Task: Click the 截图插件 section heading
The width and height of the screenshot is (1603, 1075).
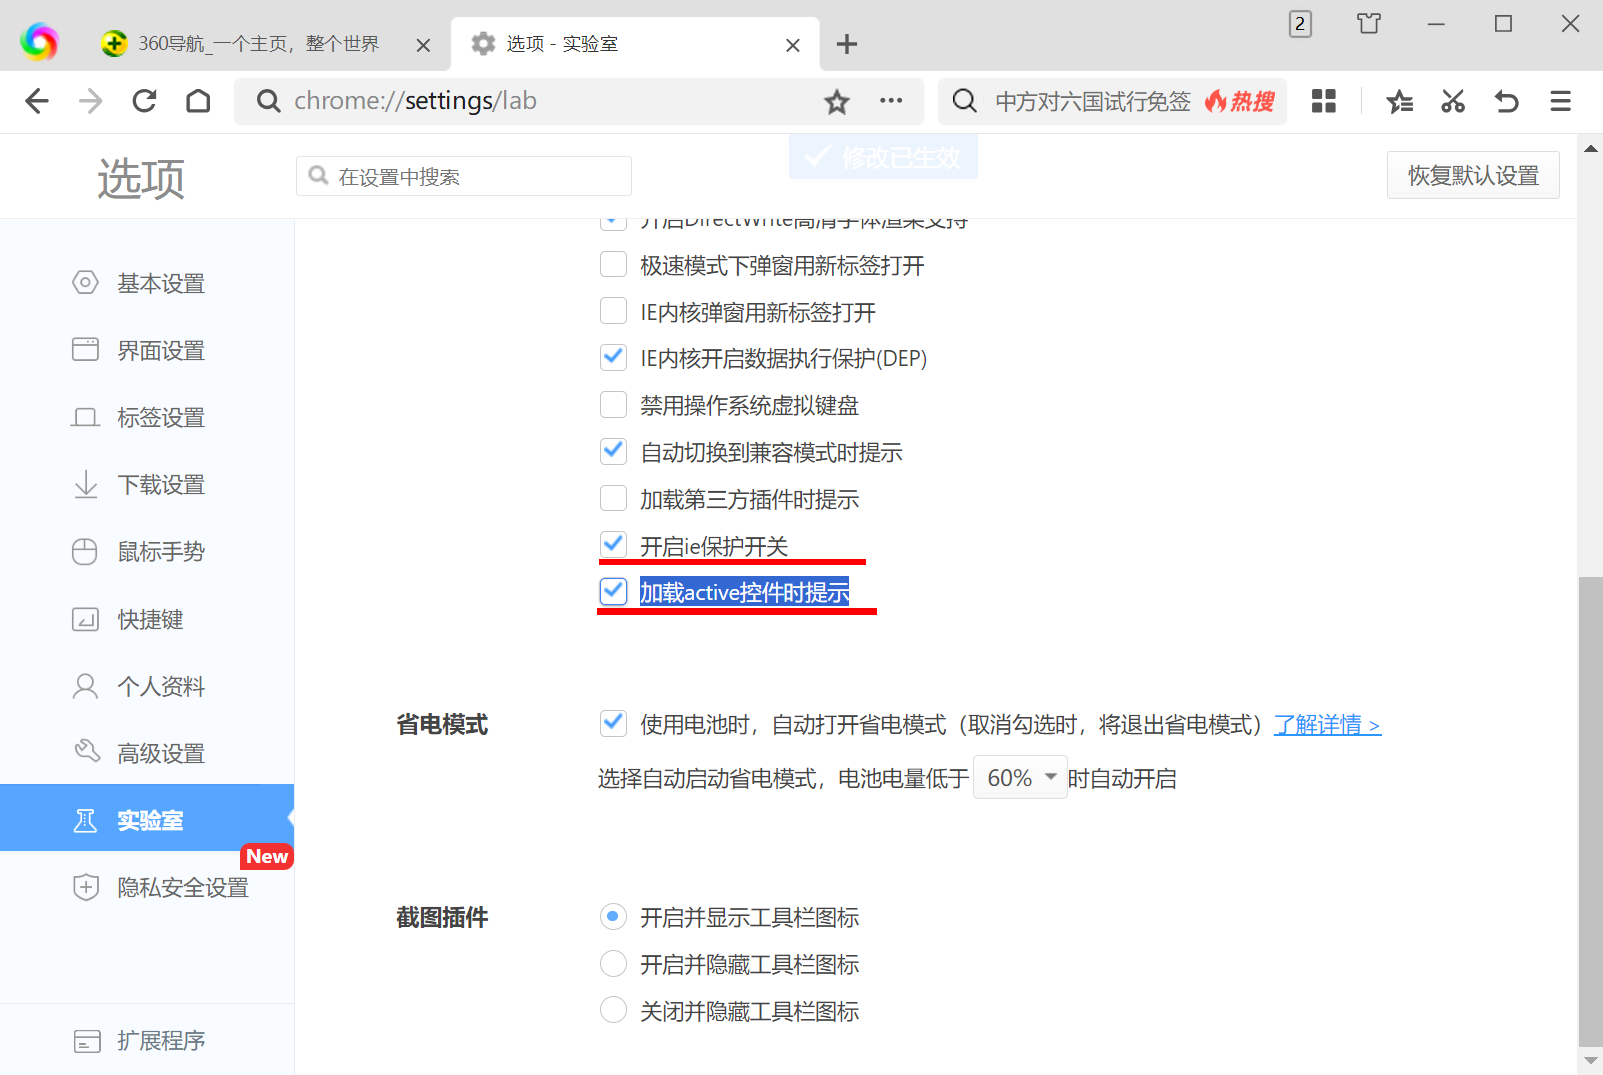Action: 442,917
